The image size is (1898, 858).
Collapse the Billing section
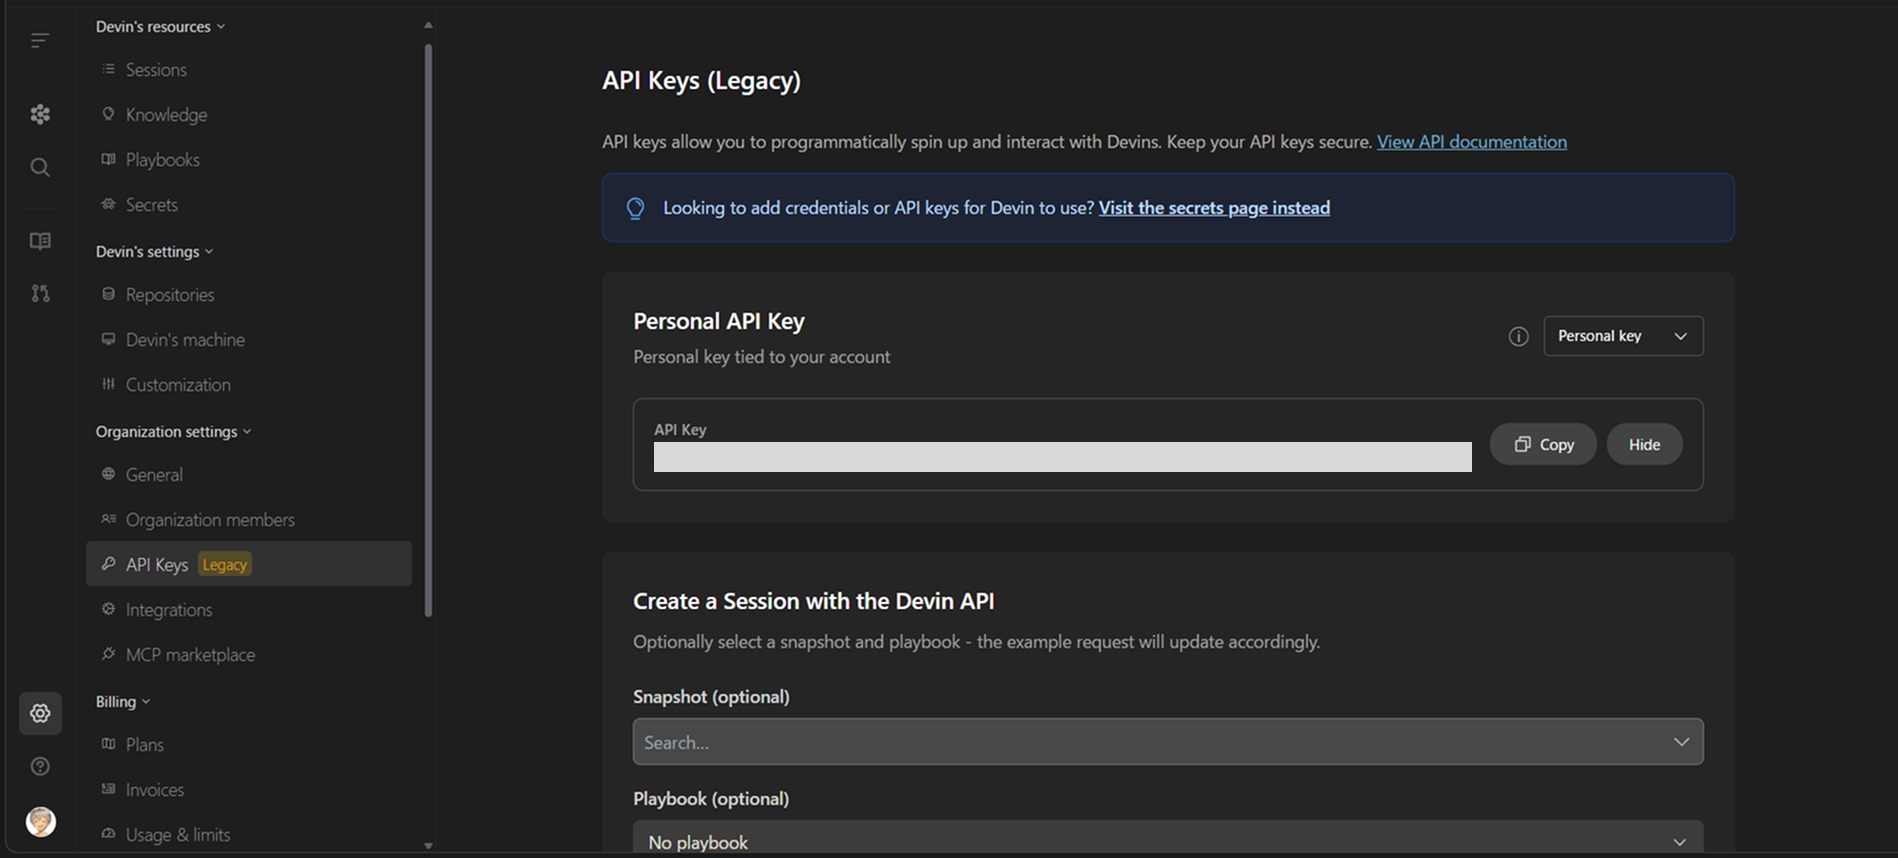click(x=123, y=701)
